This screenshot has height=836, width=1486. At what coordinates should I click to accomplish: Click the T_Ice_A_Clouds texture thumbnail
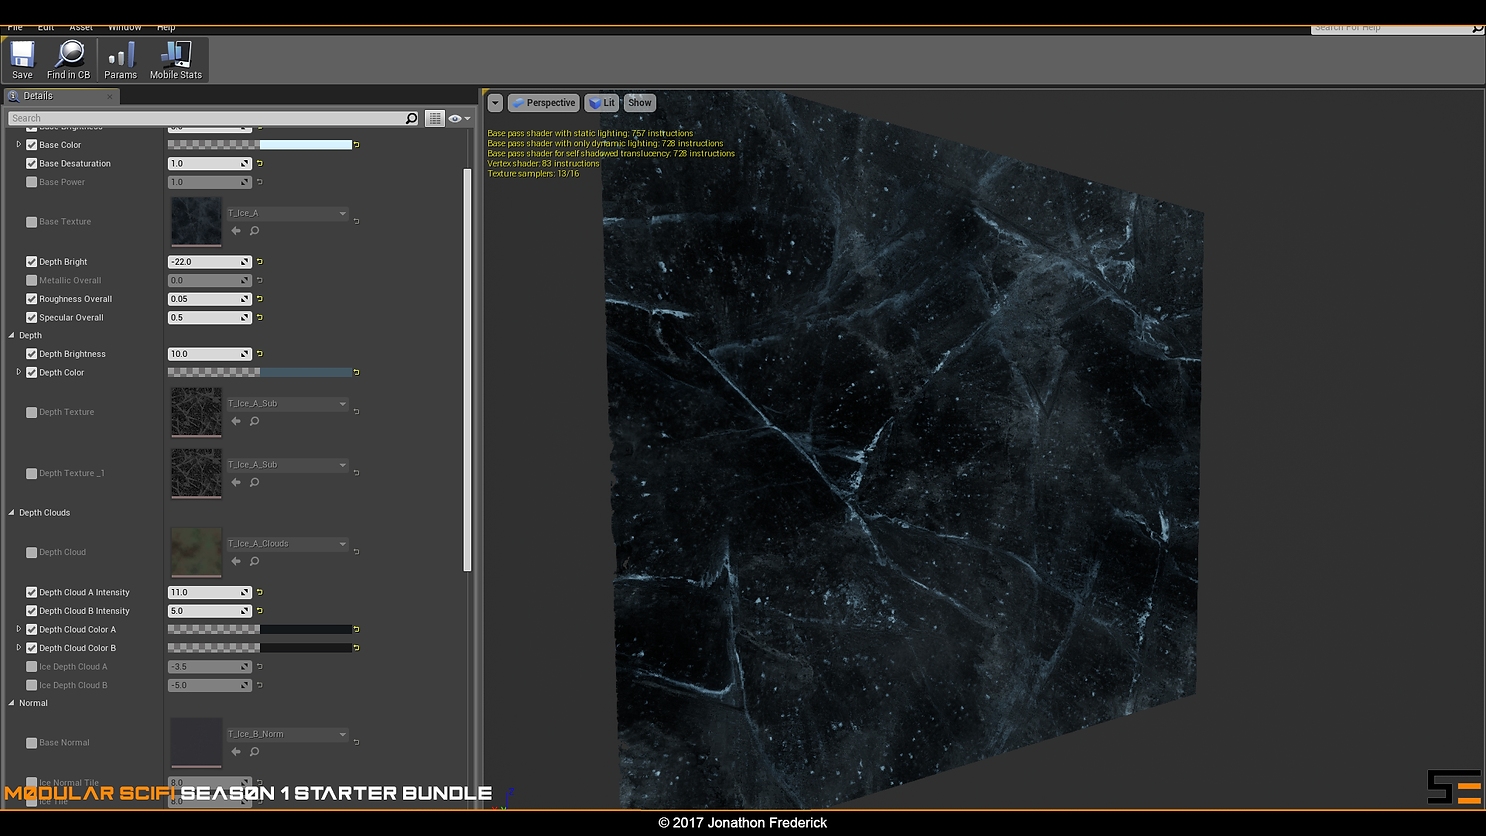coord(196,552)
